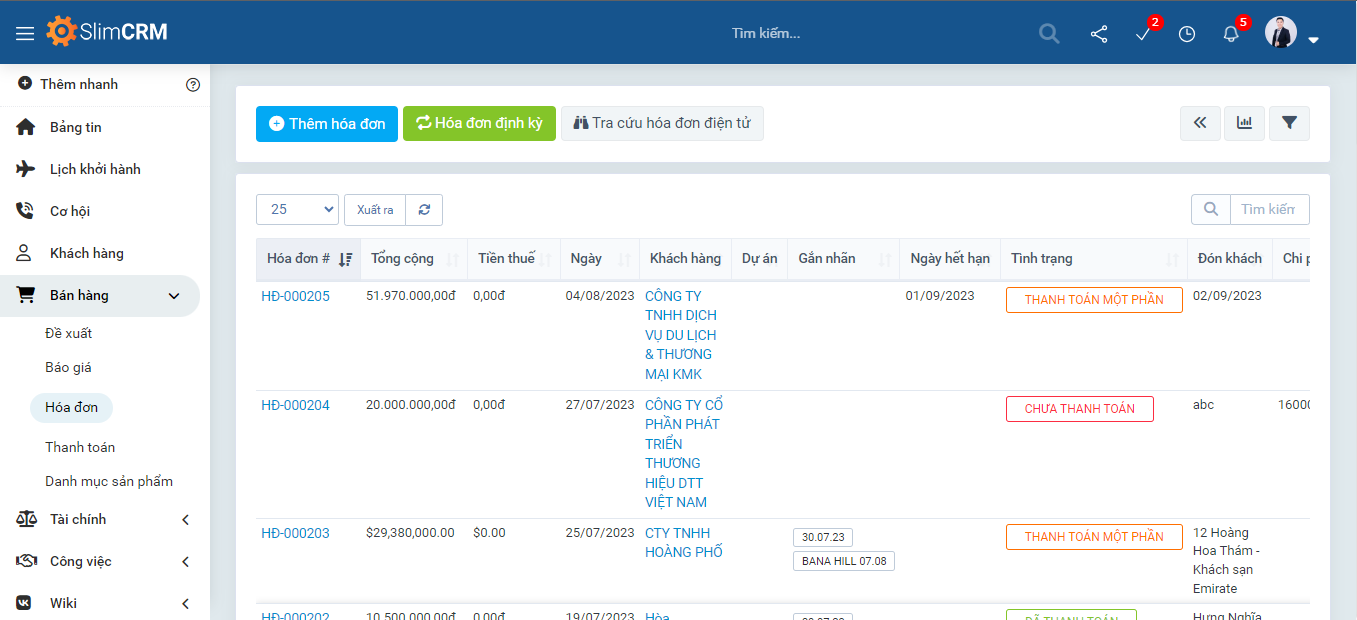Select Báo giá in the sidebar
1357x620 pixels.
pos(68,367)
